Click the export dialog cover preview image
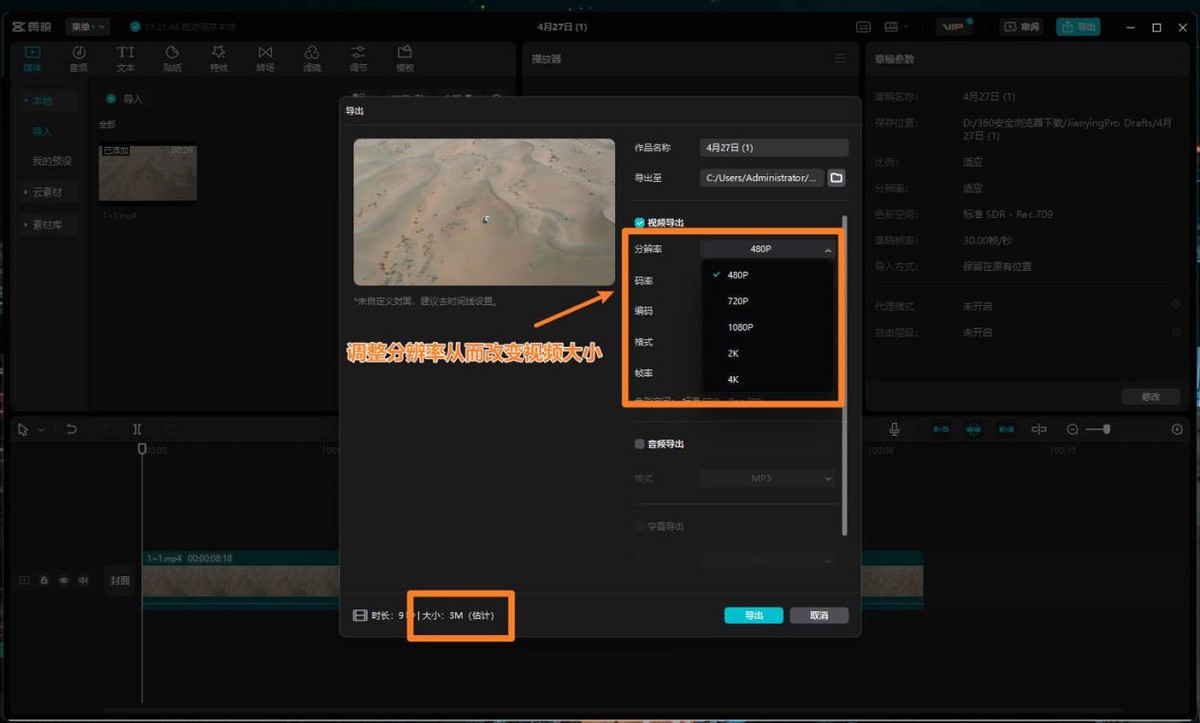Screen dimensions: 1200x723 (484, 212)
